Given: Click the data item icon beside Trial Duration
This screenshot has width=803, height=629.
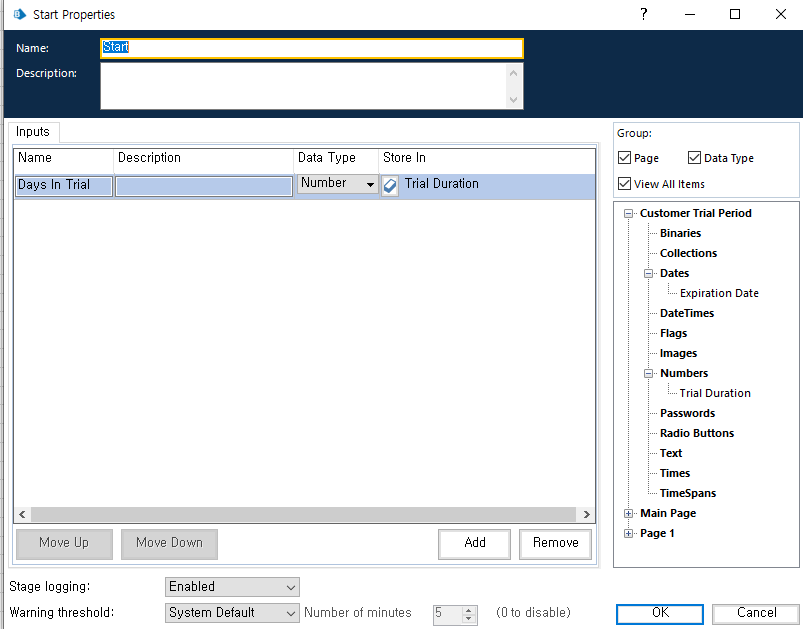Looking at the screenshot, I should tap(390, 185).
